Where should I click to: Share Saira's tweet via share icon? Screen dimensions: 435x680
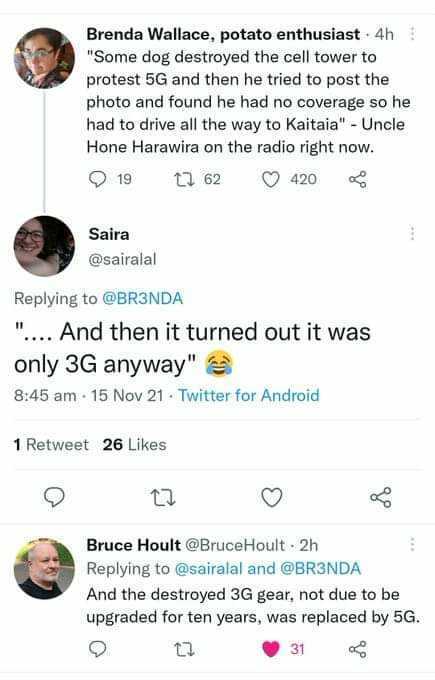(x=381, y=497)
